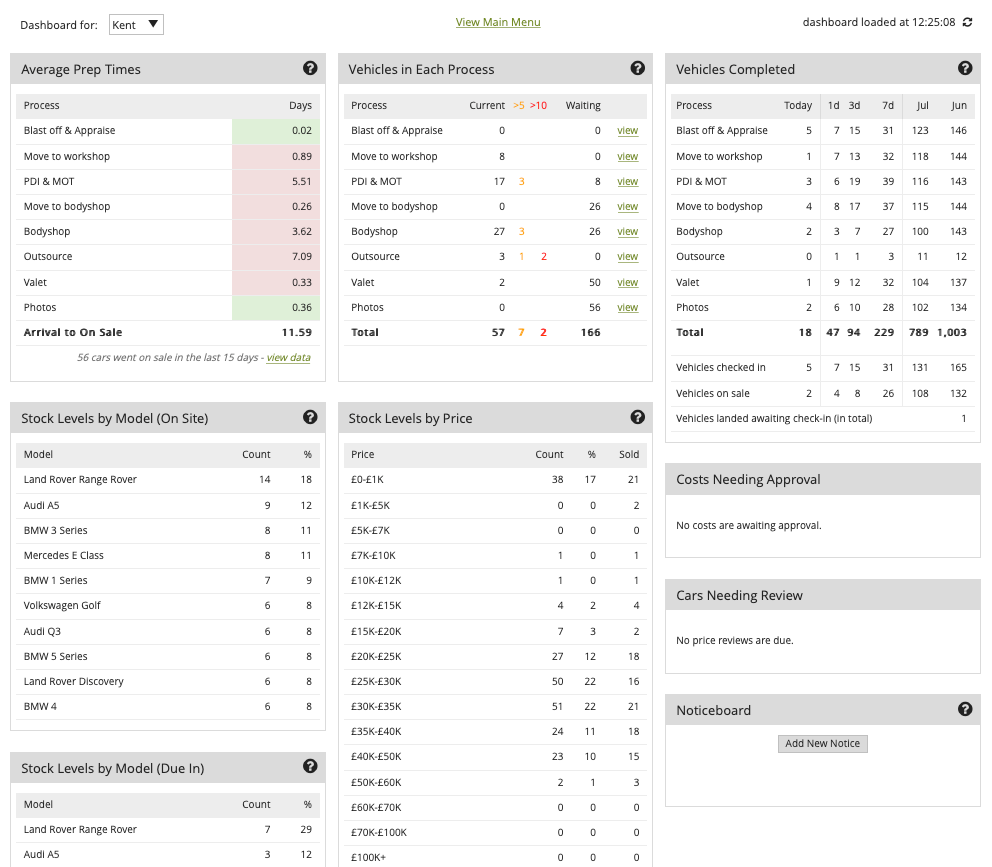View vehicles in Move to bodyshop process
This screenshot has width=992, height=867.
pyautogui.click(x=627, y=206)
